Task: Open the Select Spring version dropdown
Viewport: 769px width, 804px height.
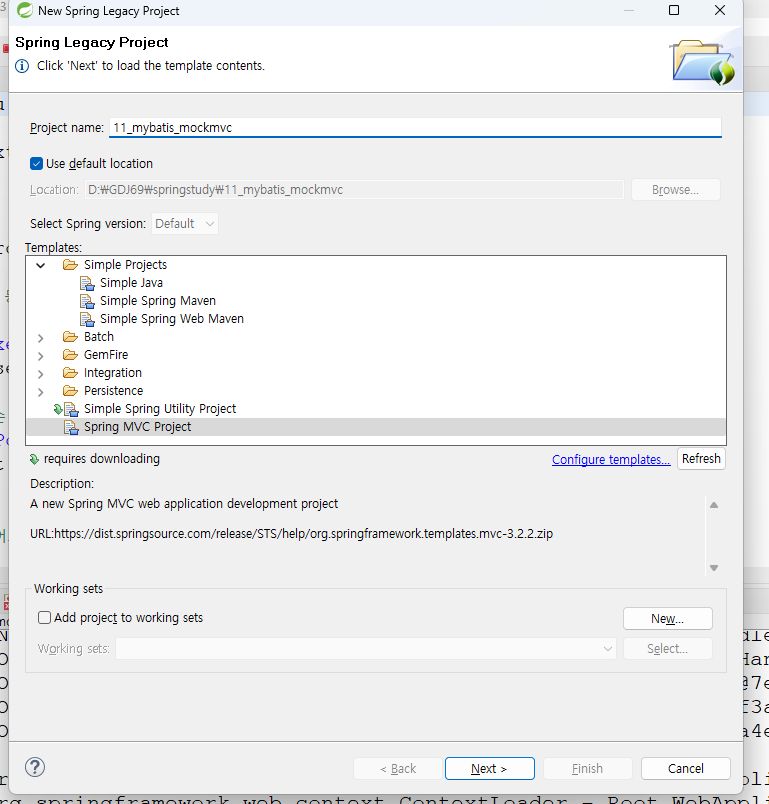Action: 185,224
